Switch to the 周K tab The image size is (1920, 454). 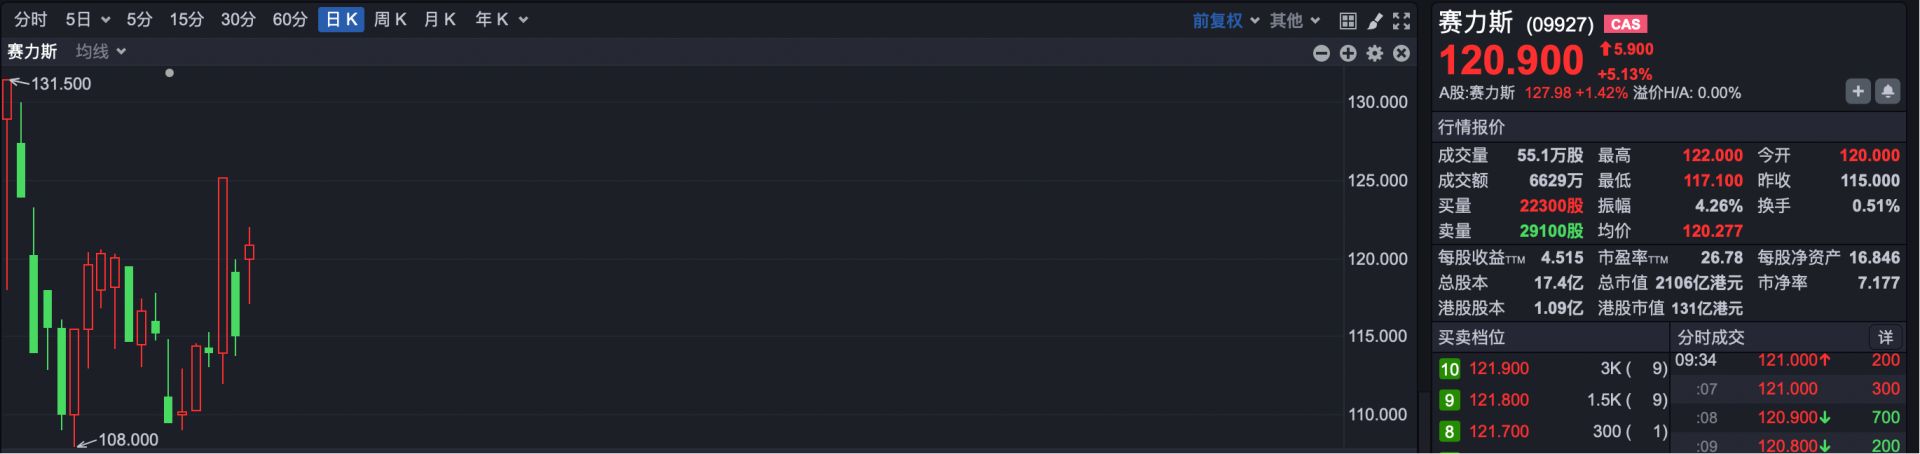389,20
